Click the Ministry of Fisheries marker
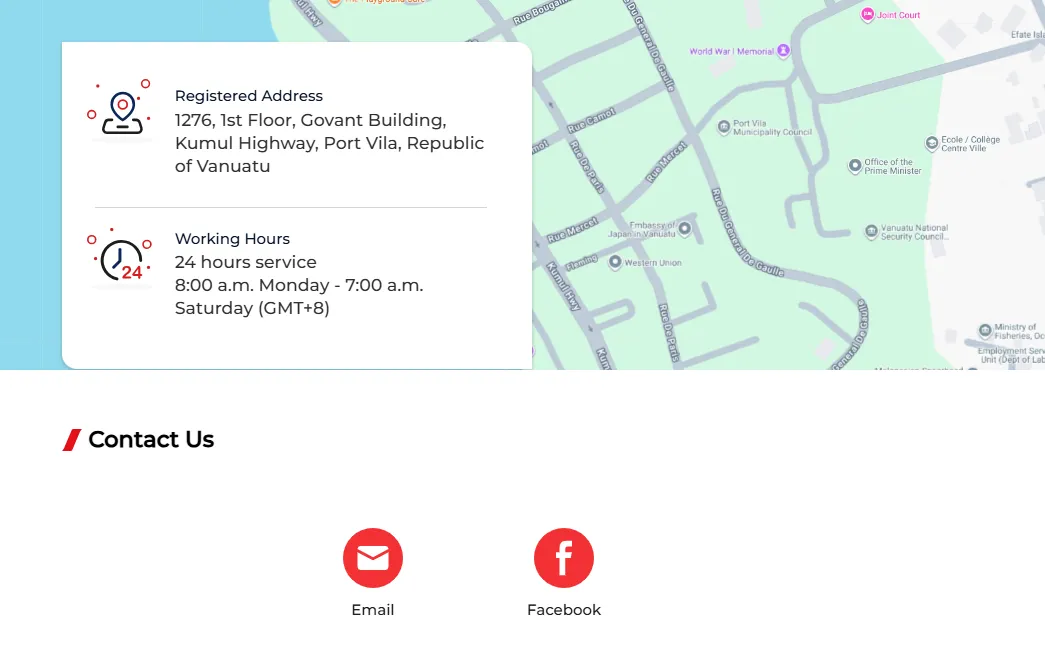1045x656 pixels. 985,329
